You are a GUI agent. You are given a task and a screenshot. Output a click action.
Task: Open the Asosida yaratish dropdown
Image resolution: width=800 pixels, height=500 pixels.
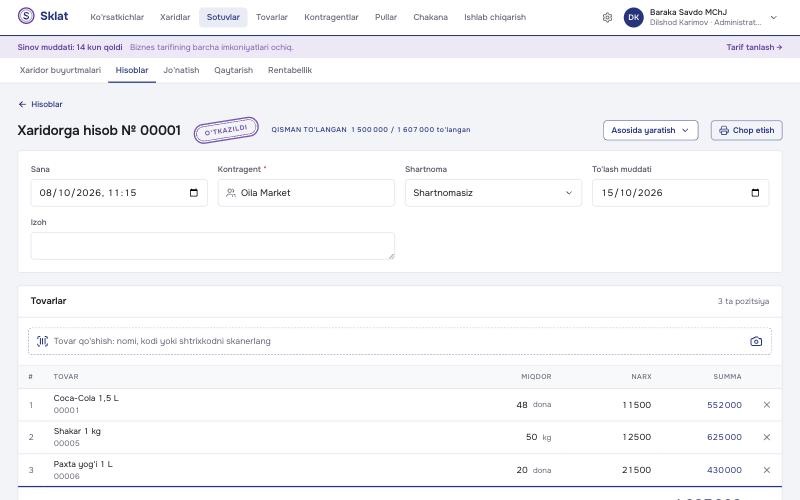[651, 131]
